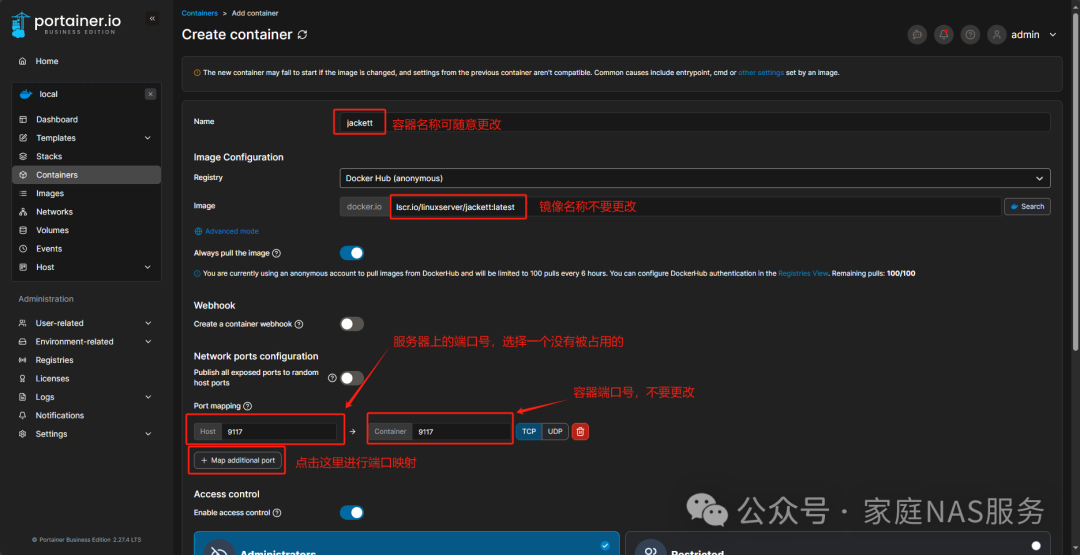Image resolution: width=1080 pixels, height=555 pixels.
Task: Click Map additional port
Action: point(238,461)
